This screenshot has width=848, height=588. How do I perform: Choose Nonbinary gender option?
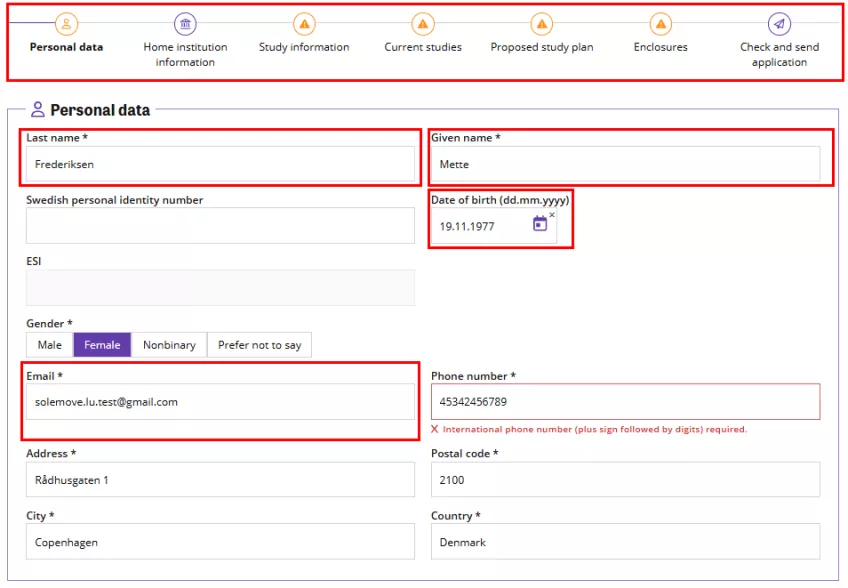click(169, 345)
